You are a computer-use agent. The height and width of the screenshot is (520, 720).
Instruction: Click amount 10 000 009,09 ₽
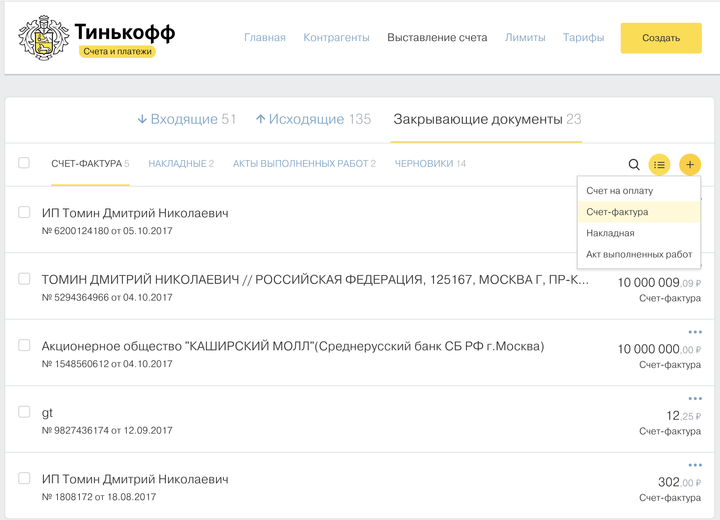(x=659, y=283)
